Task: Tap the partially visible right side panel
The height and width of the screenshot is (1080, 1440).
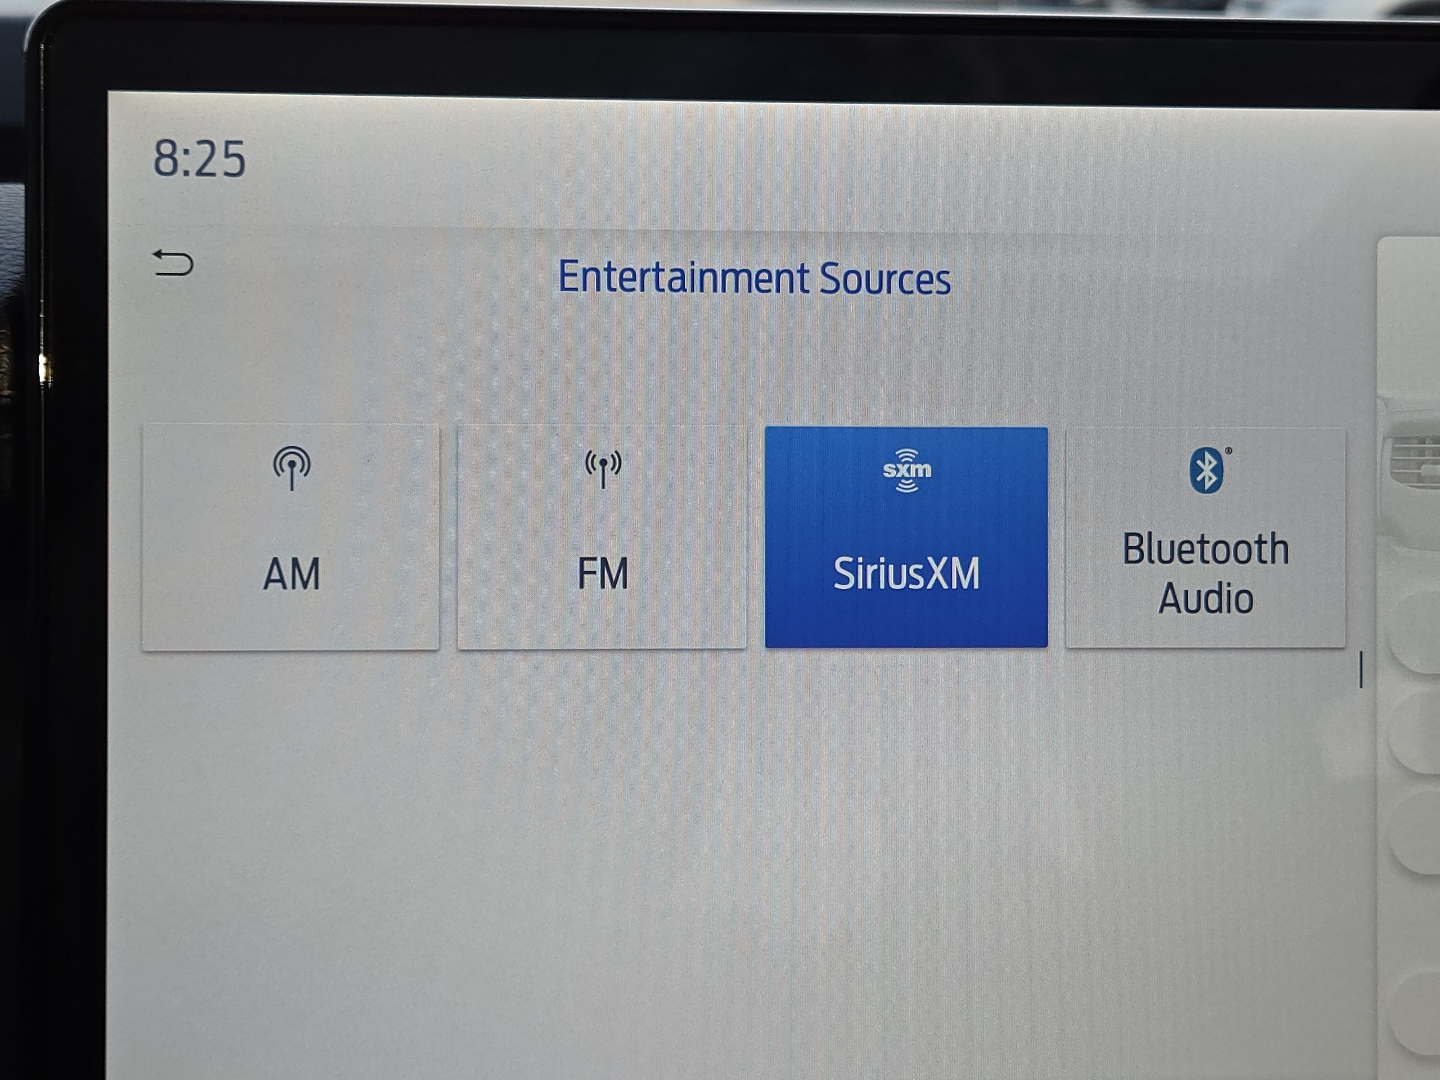Action: tap(1410, 650)
